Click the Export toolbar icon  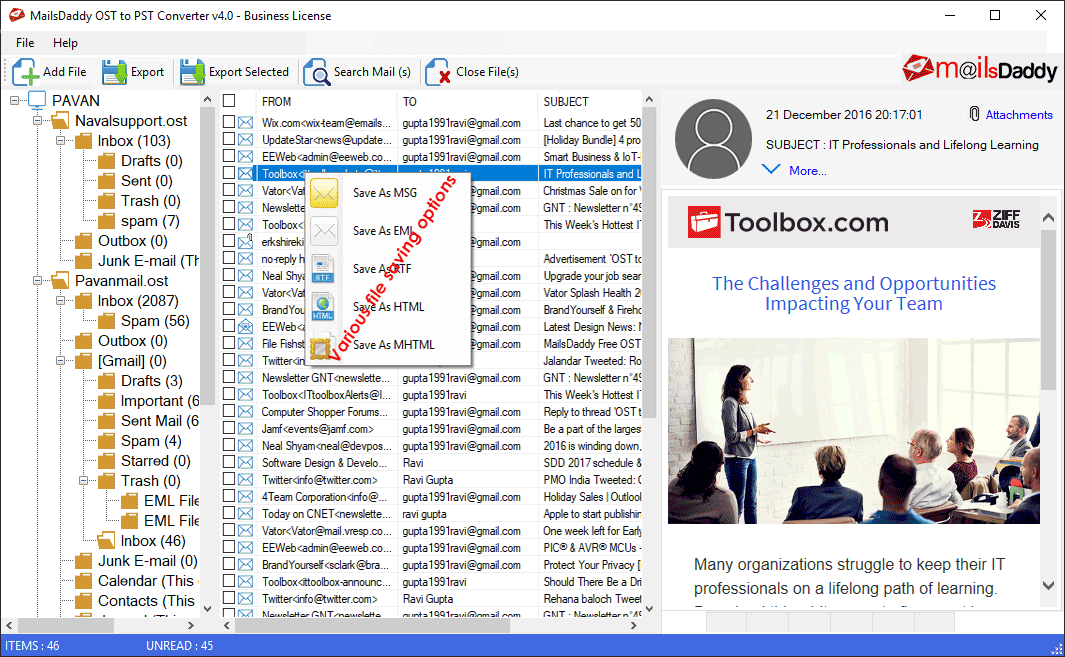coord(114,72)
